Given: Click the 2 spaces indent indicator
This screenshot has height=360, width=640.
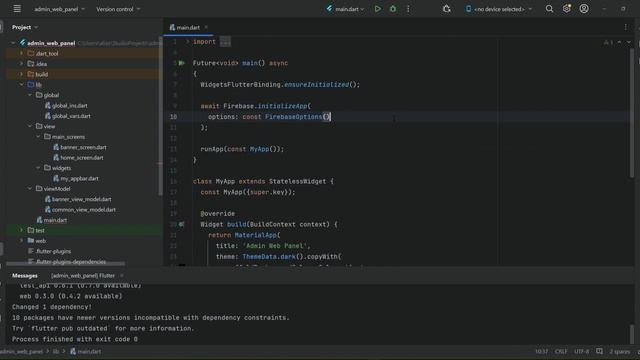Looking at the screenshot, I should click(x=620, y=351).
